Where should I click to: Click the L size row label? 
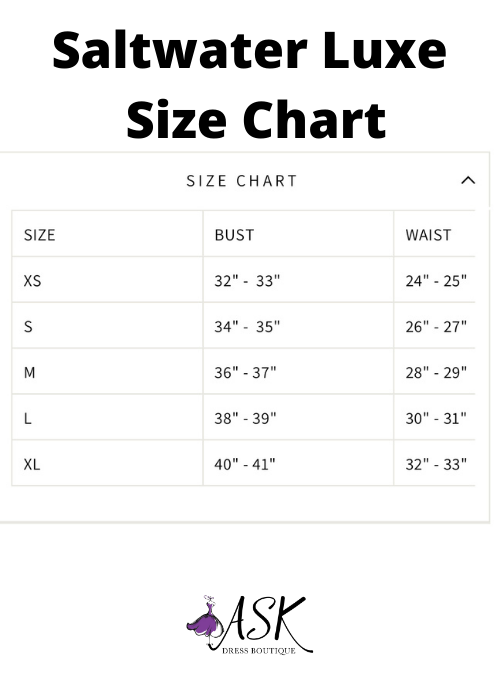tap(28, 418)
